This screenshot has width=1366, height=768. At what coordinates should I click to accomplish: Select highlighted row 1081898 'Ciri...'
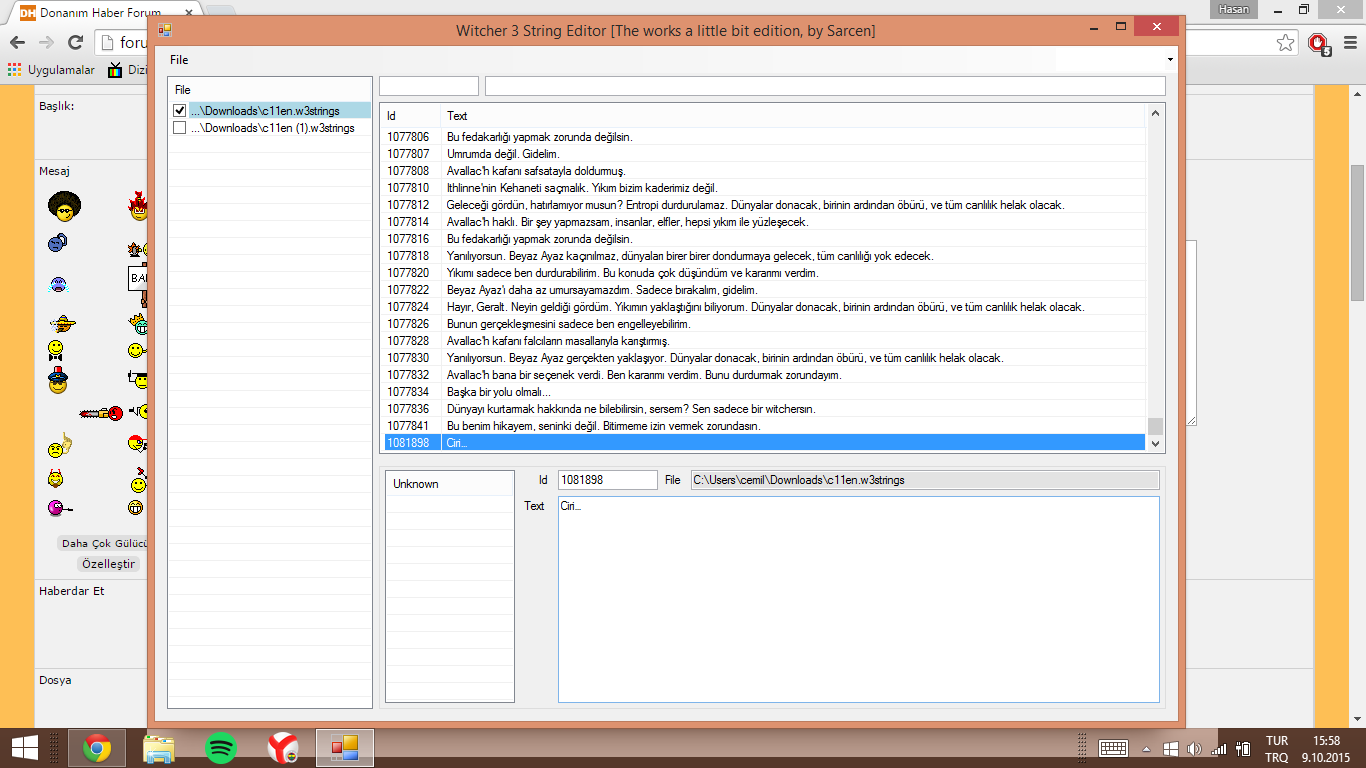coord(765,443)
